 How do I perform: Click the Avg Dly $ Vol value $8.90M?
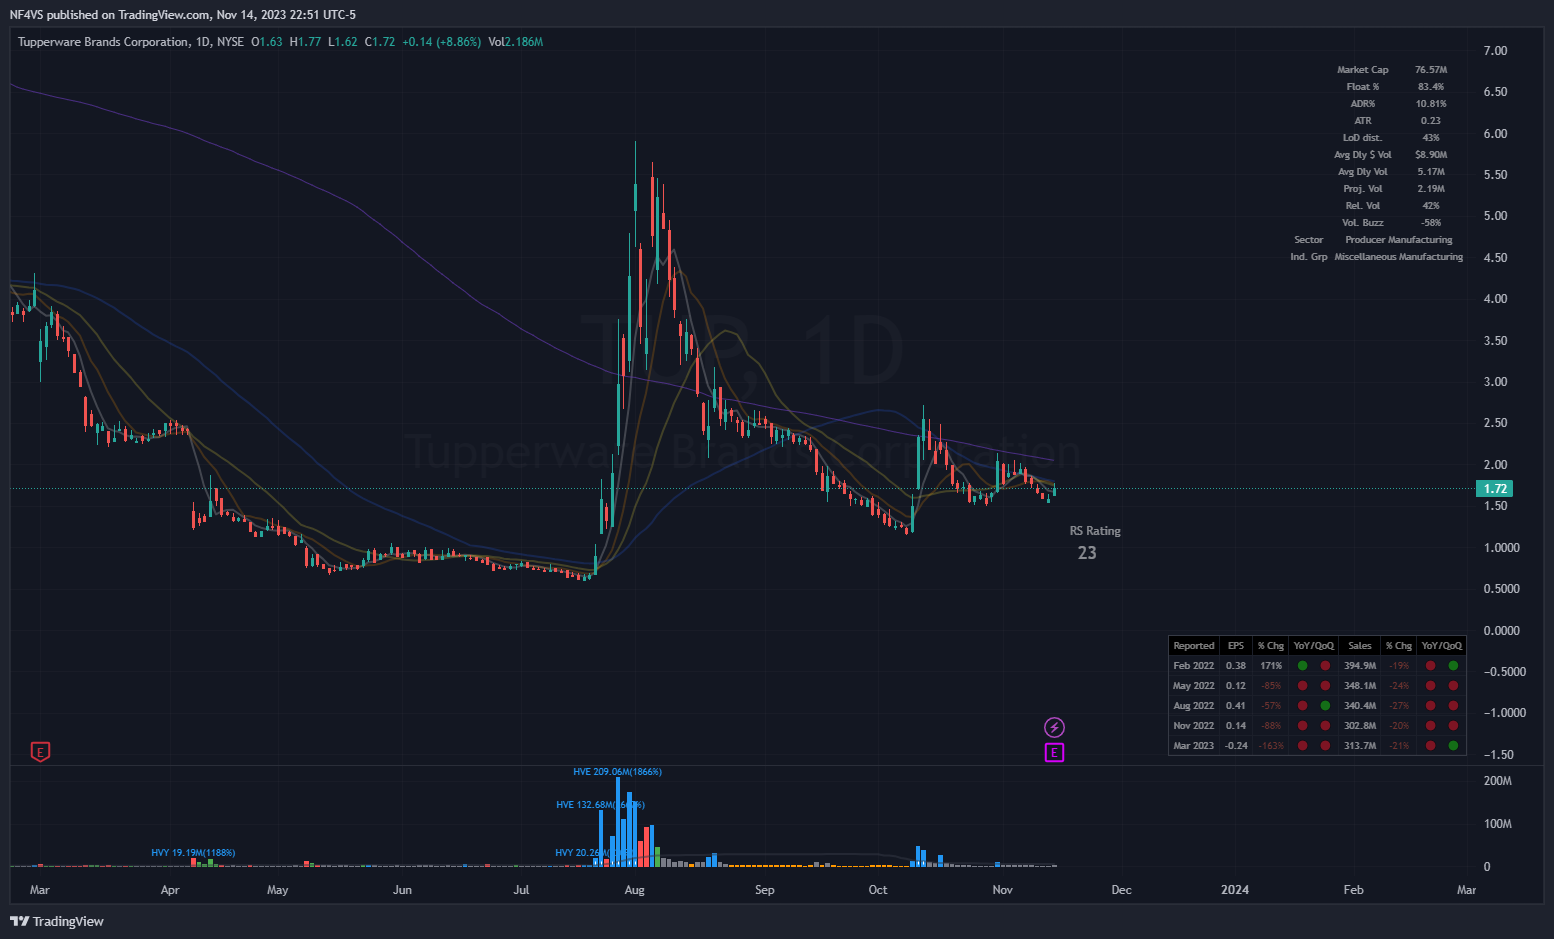pos(1431,155)
